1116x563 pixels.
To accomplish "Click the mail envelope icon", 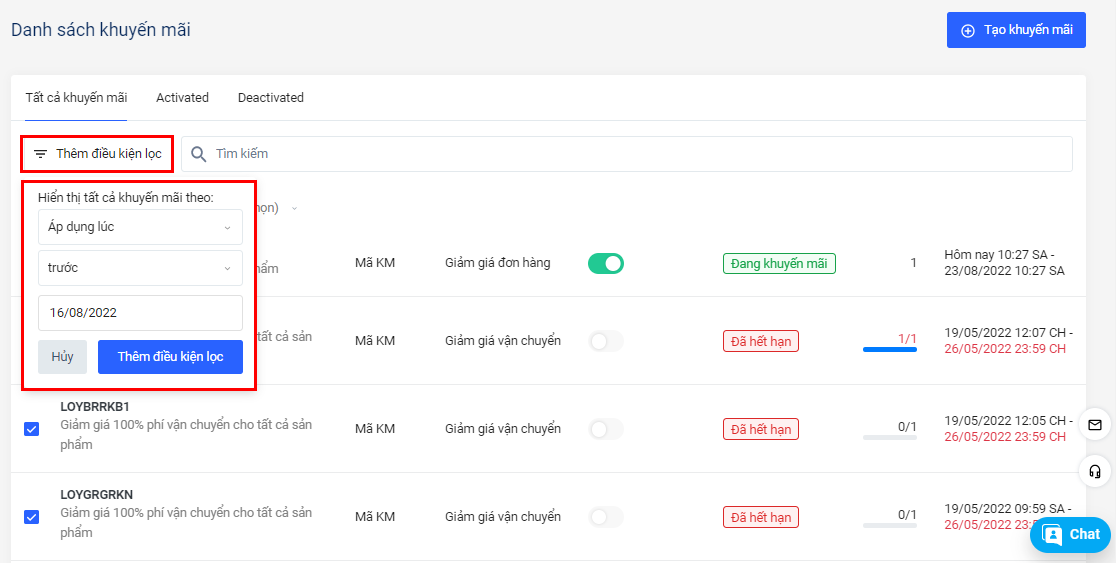I will point(1095,425).
